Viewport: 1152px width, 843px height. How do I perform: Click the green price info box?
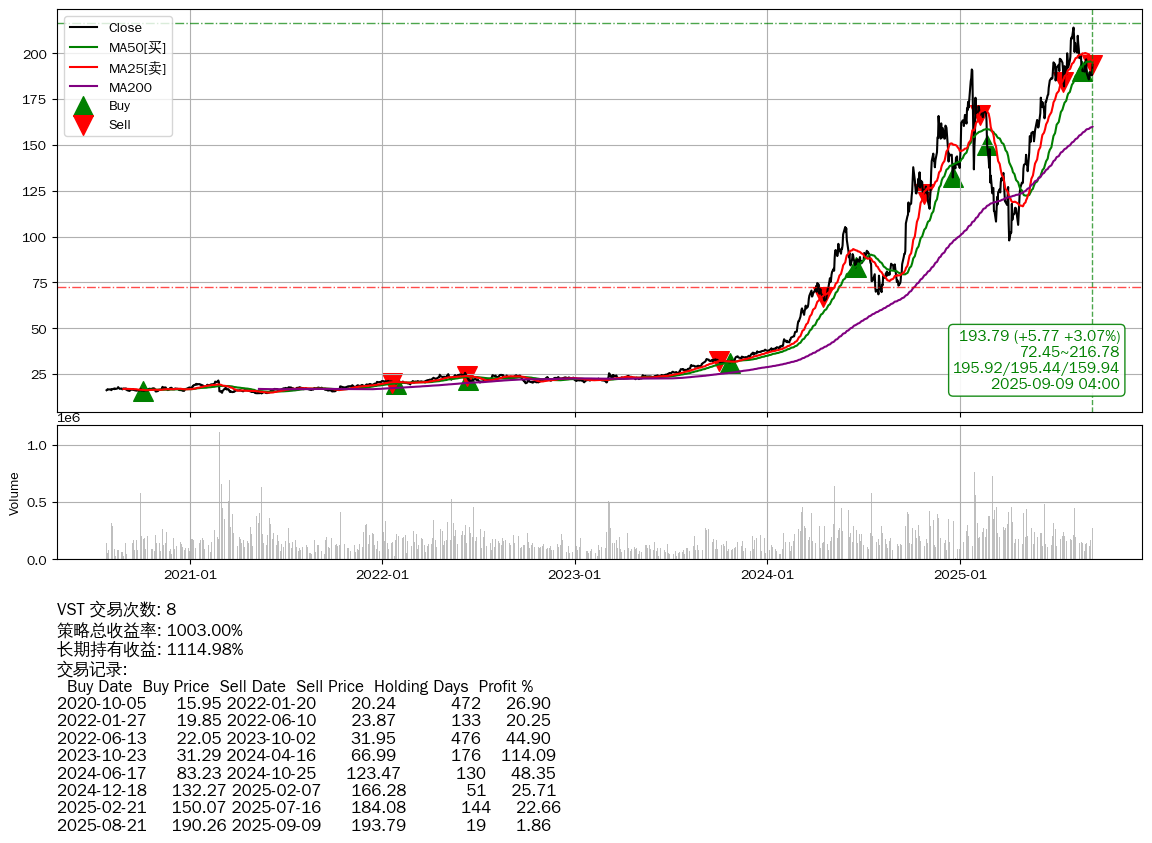tap(1035, 360)
